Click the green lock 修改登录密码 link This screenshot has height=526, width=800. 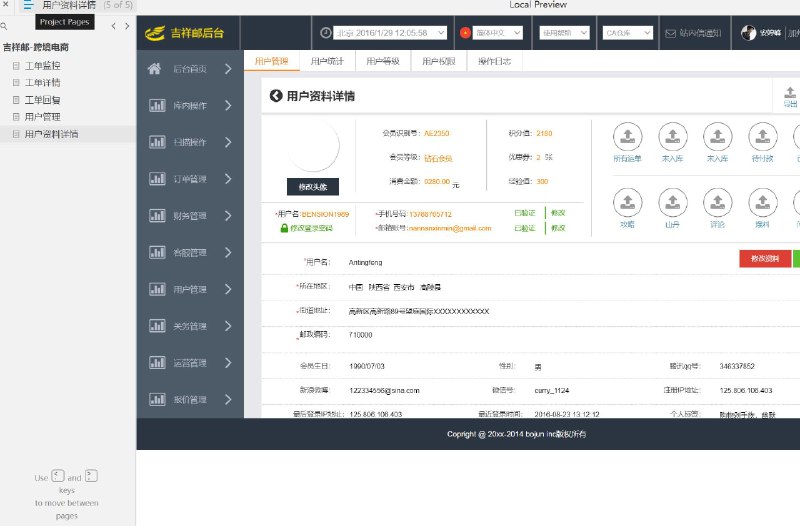[x=307, y=228]
